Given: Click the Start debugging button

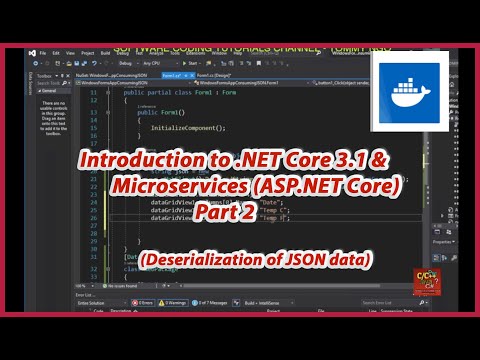Looking at the screenshot, I should [191, 63].
